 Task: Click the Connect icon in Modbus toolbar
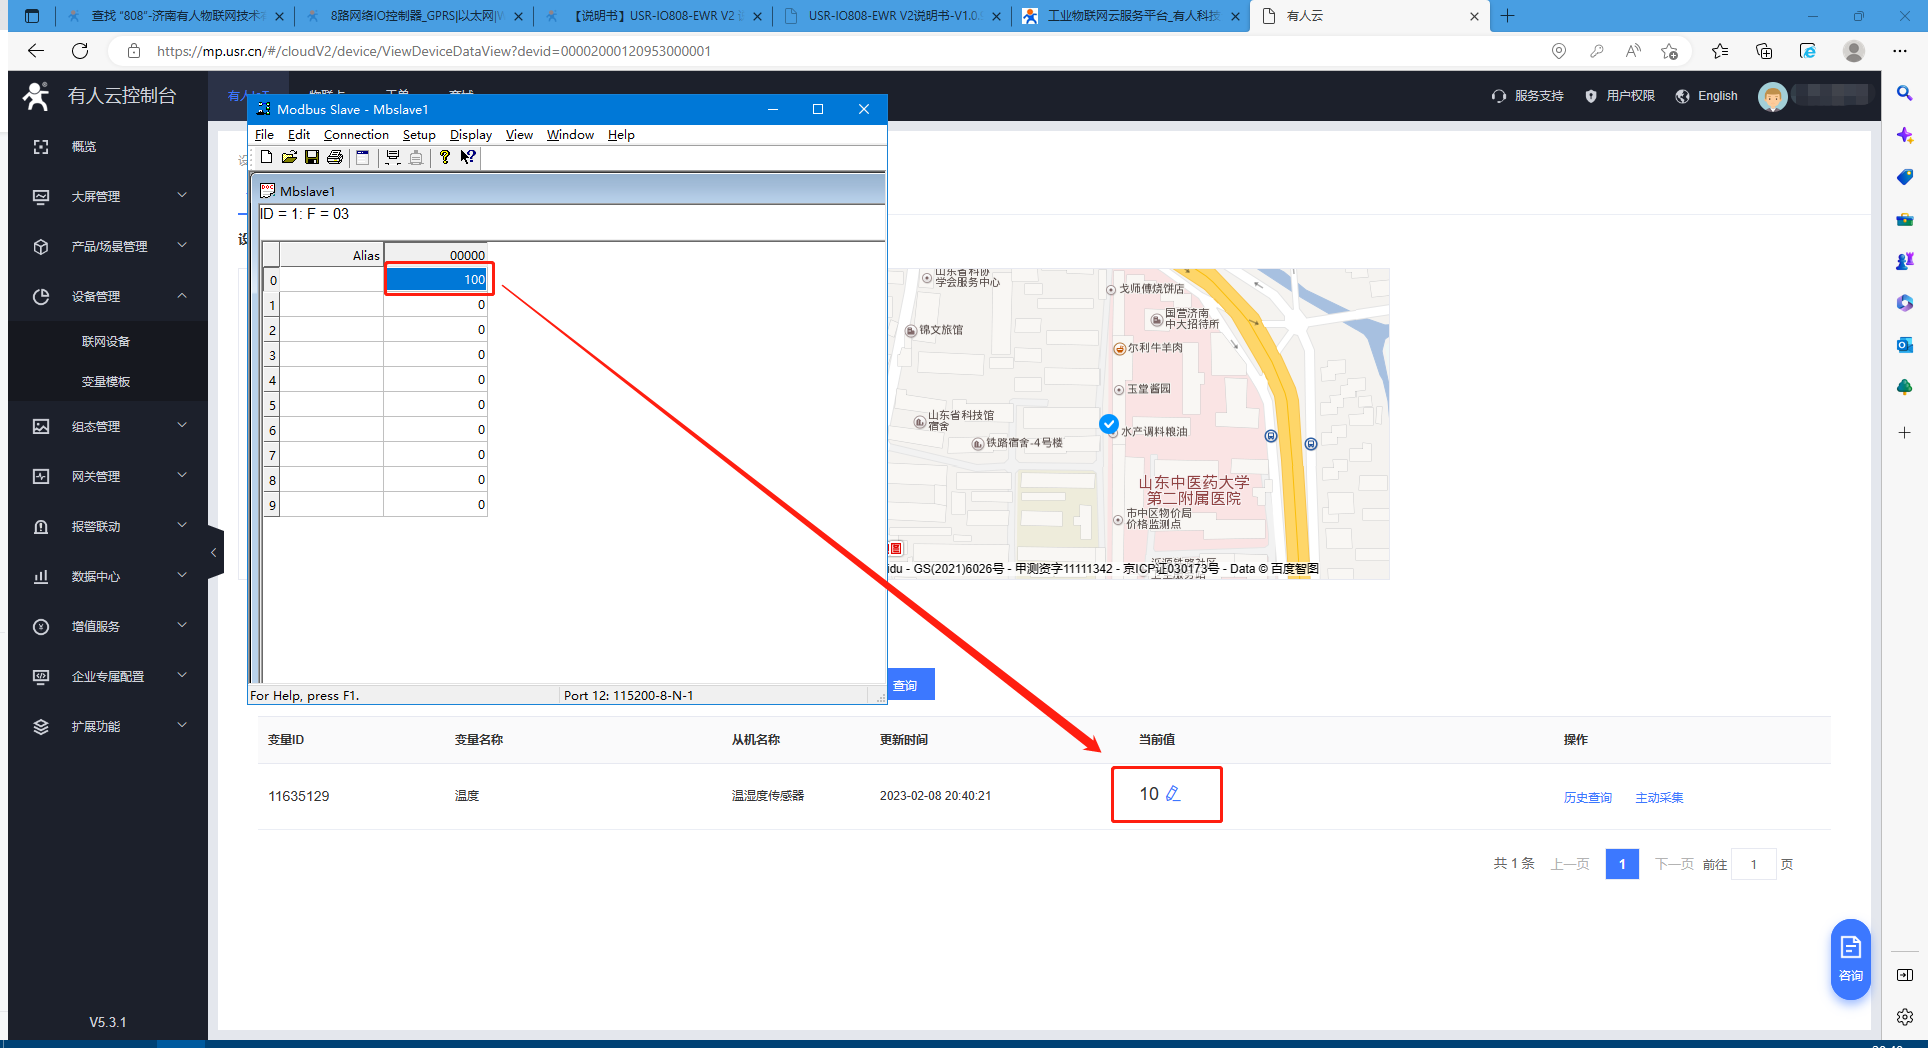[x=393, y=157]
